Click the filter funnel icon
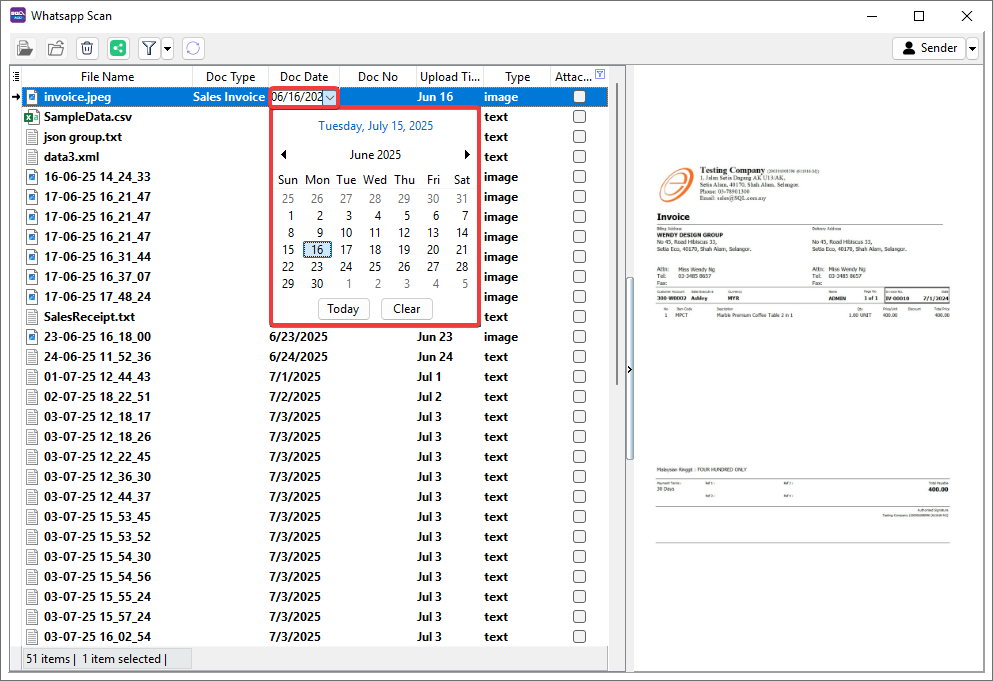The width and height of the screenshot is (993, 681). [148, 48]
